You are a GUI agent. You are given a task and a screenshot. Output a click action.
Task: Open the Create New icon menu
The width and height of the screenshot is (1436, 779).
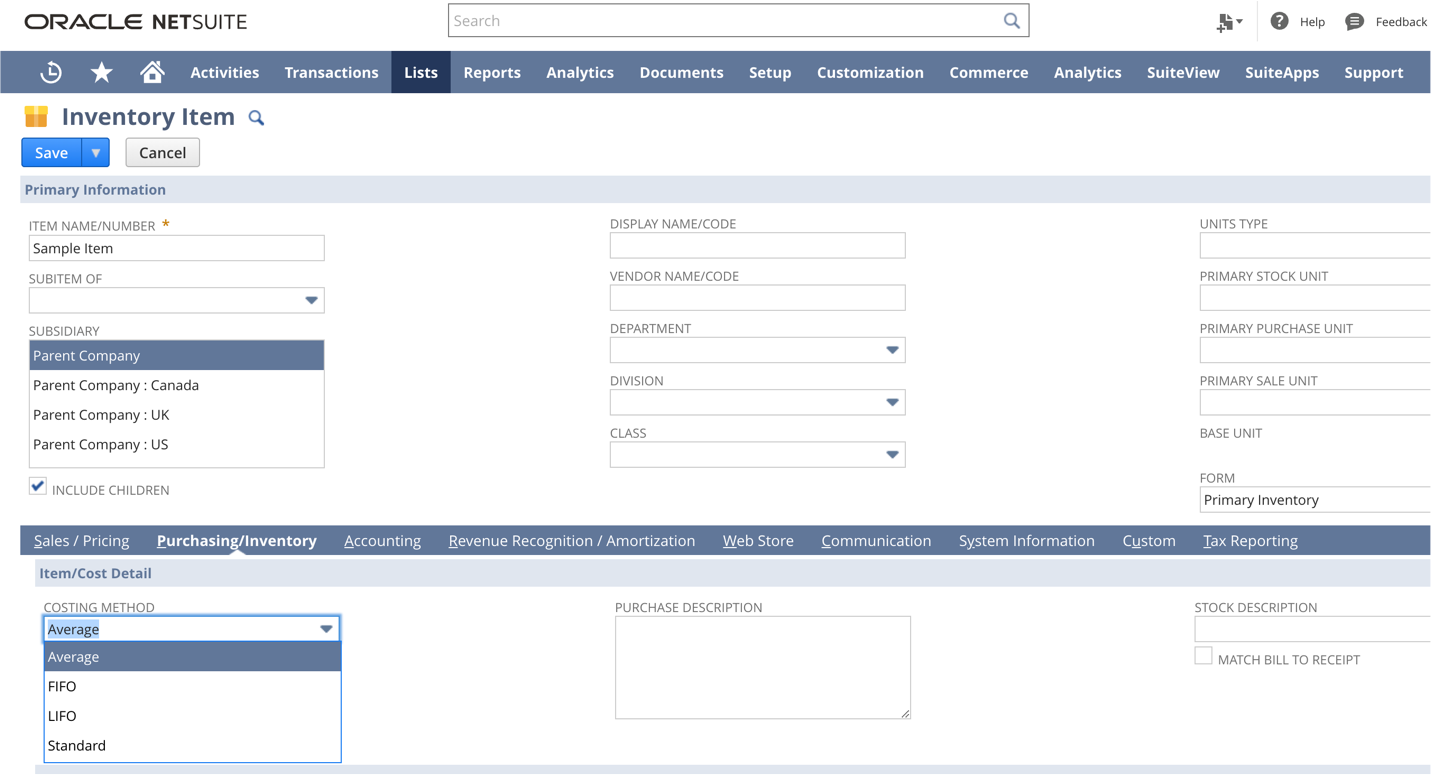pyautogui.click(x=1228, y=22)
